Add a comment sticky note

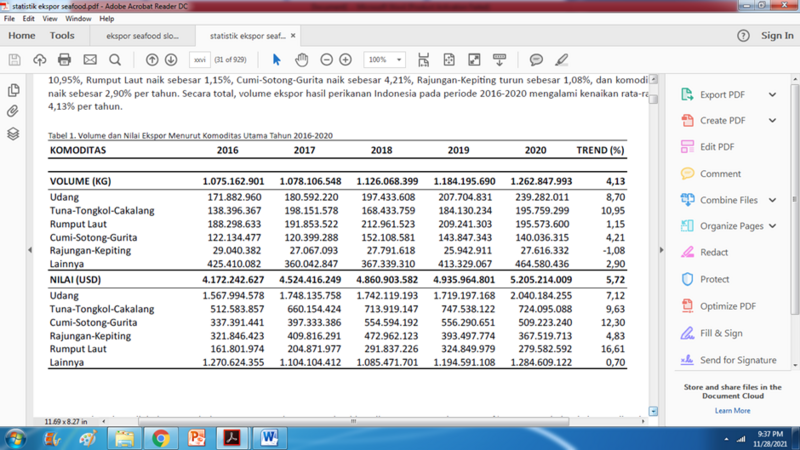536,60
